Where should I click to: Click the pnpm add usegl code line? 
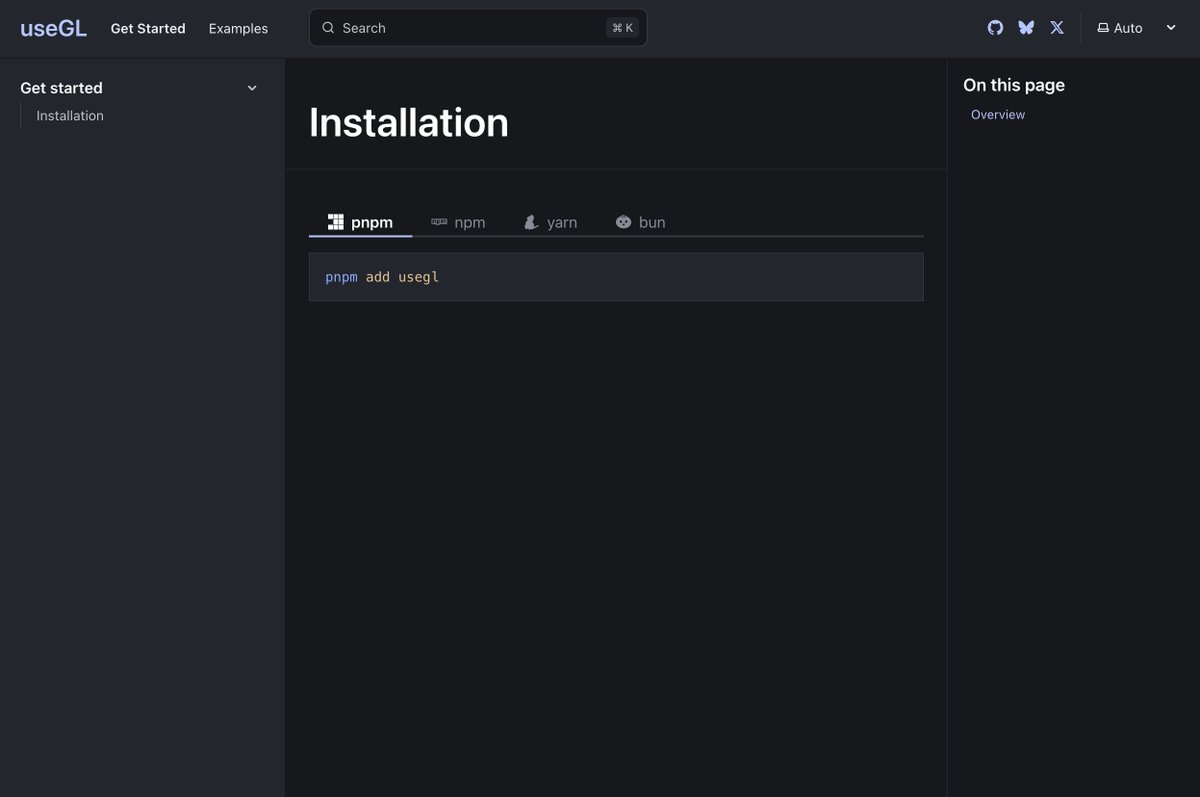tap(382, 277)
